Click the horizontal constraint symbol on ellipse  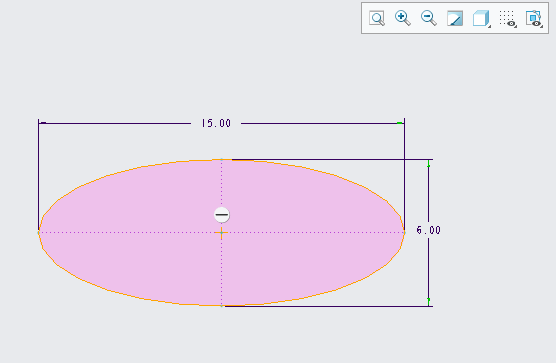(x=222, y=215)
